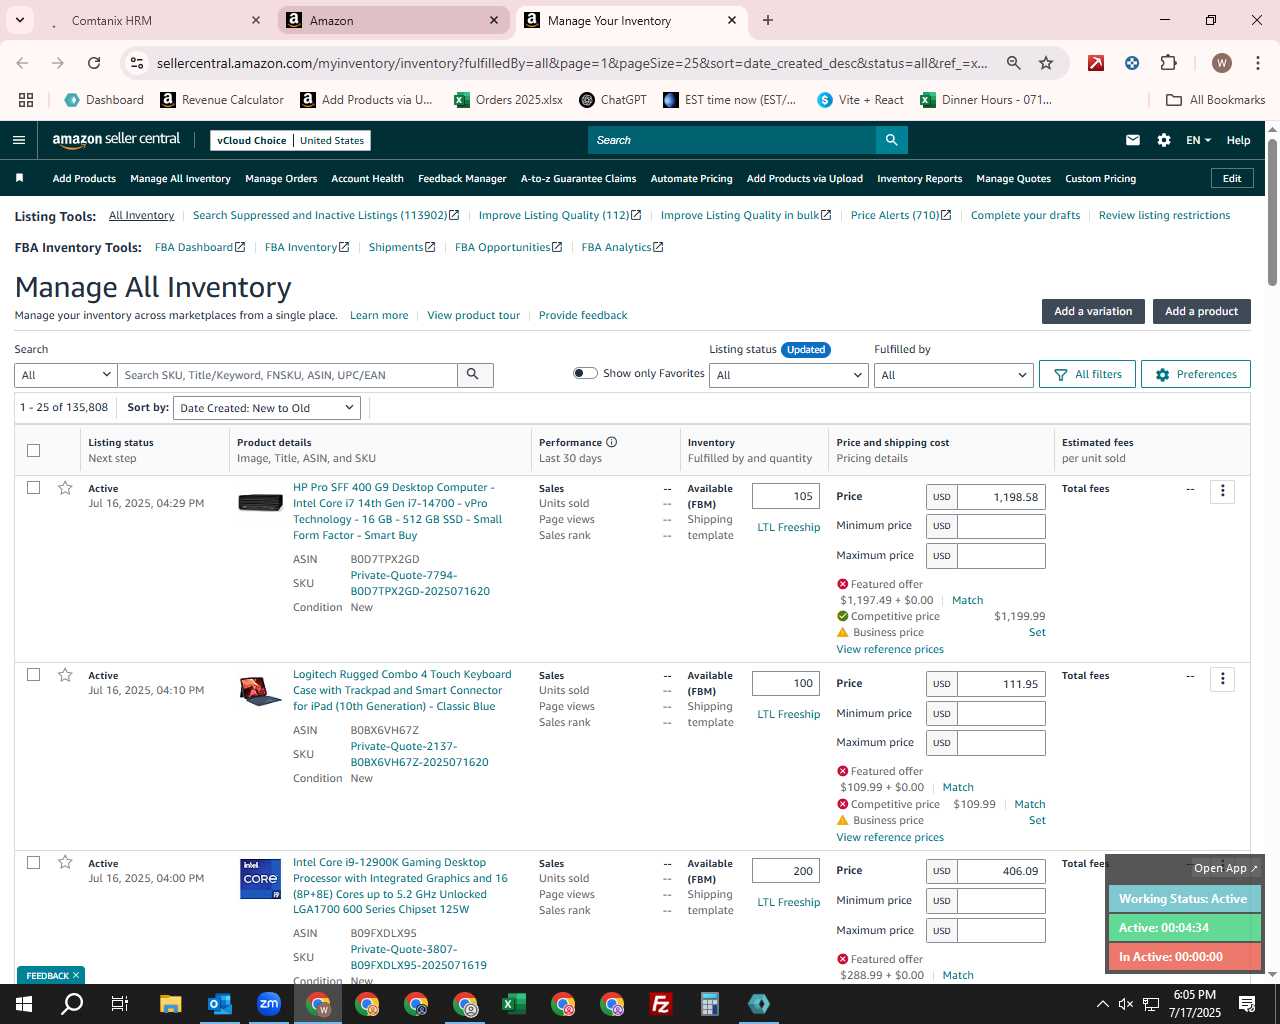Open the search scope All dropdown
The image size is (1280, 1024).
tap(66, 375)
